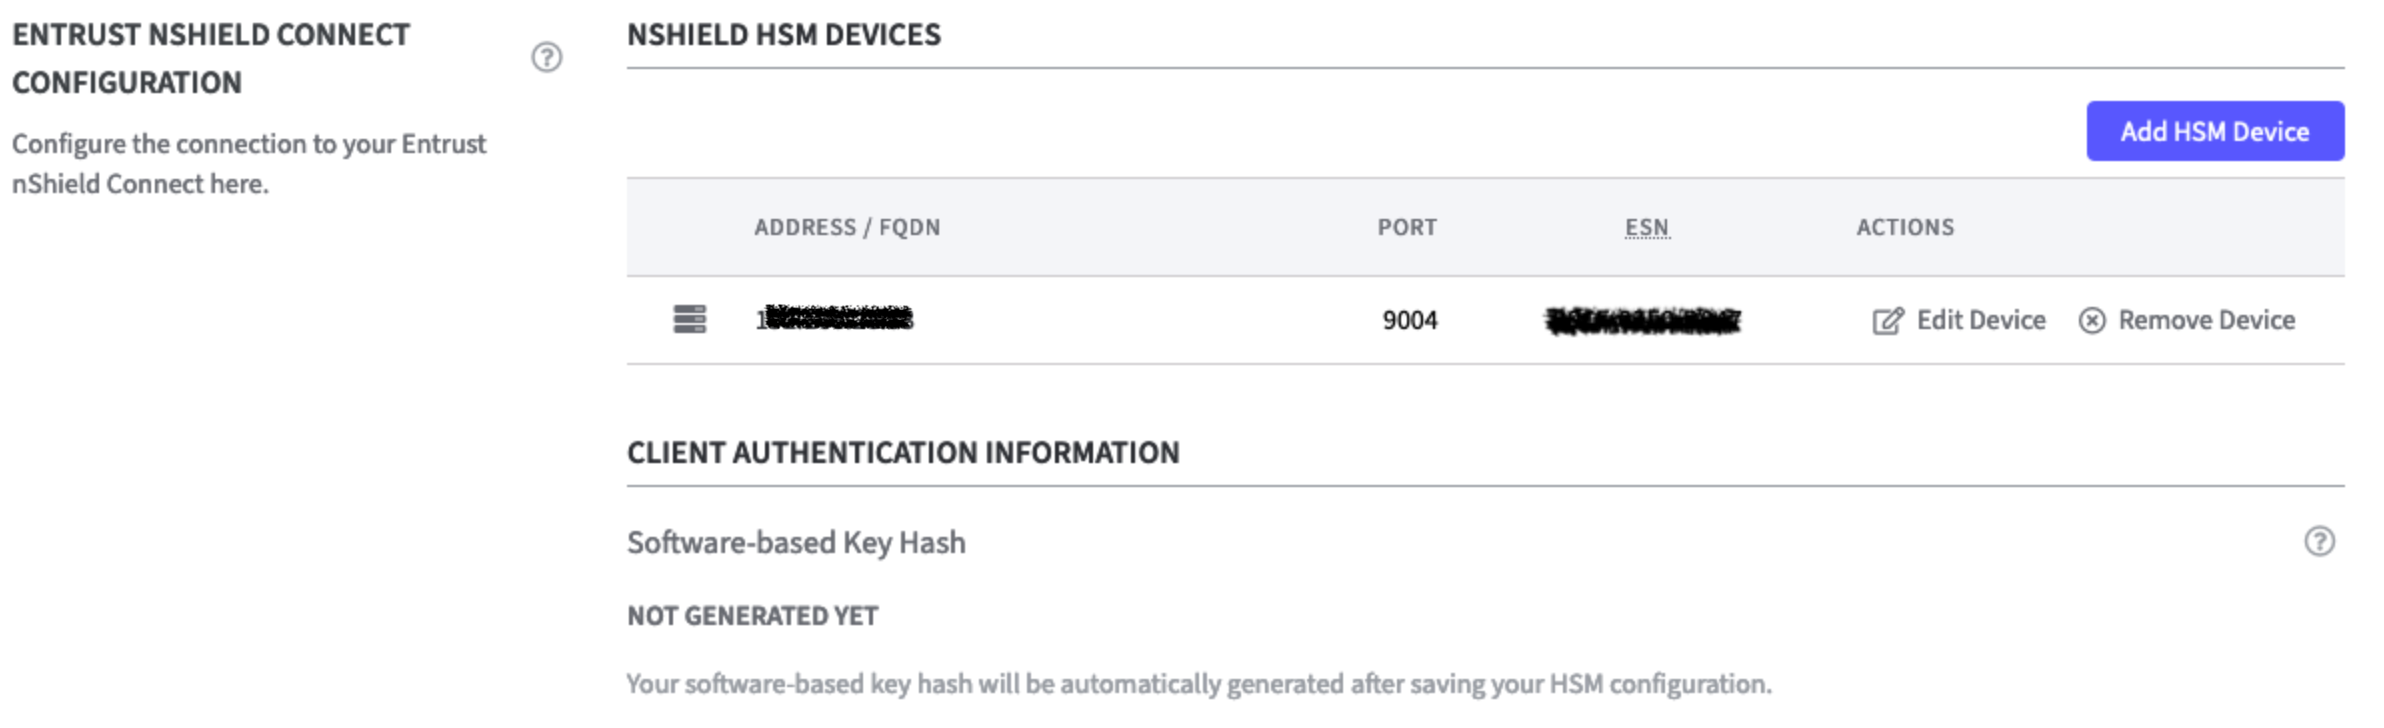Open help for Software-based Key Hash

click(x=2319, y=541)
